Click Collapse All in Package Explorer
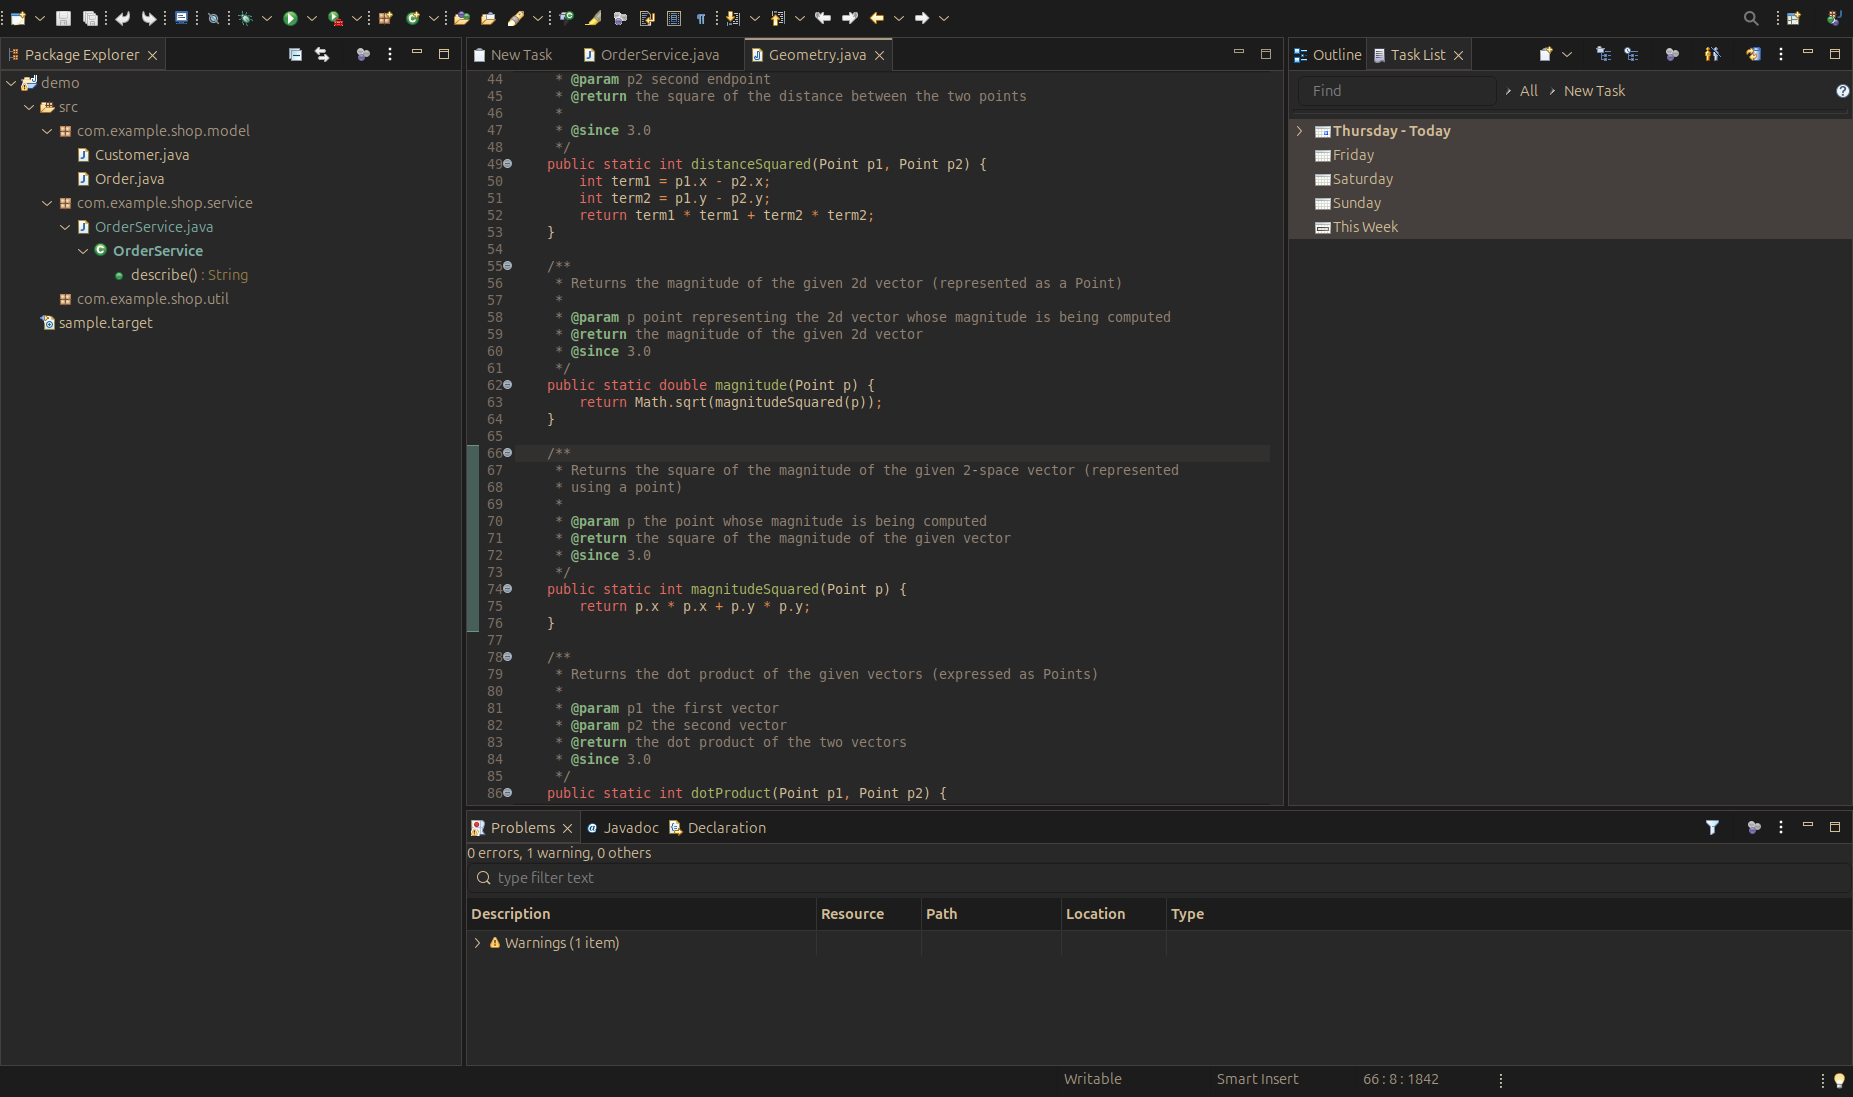Viewport: 1853px width, 1097px height. click(295, 54)
